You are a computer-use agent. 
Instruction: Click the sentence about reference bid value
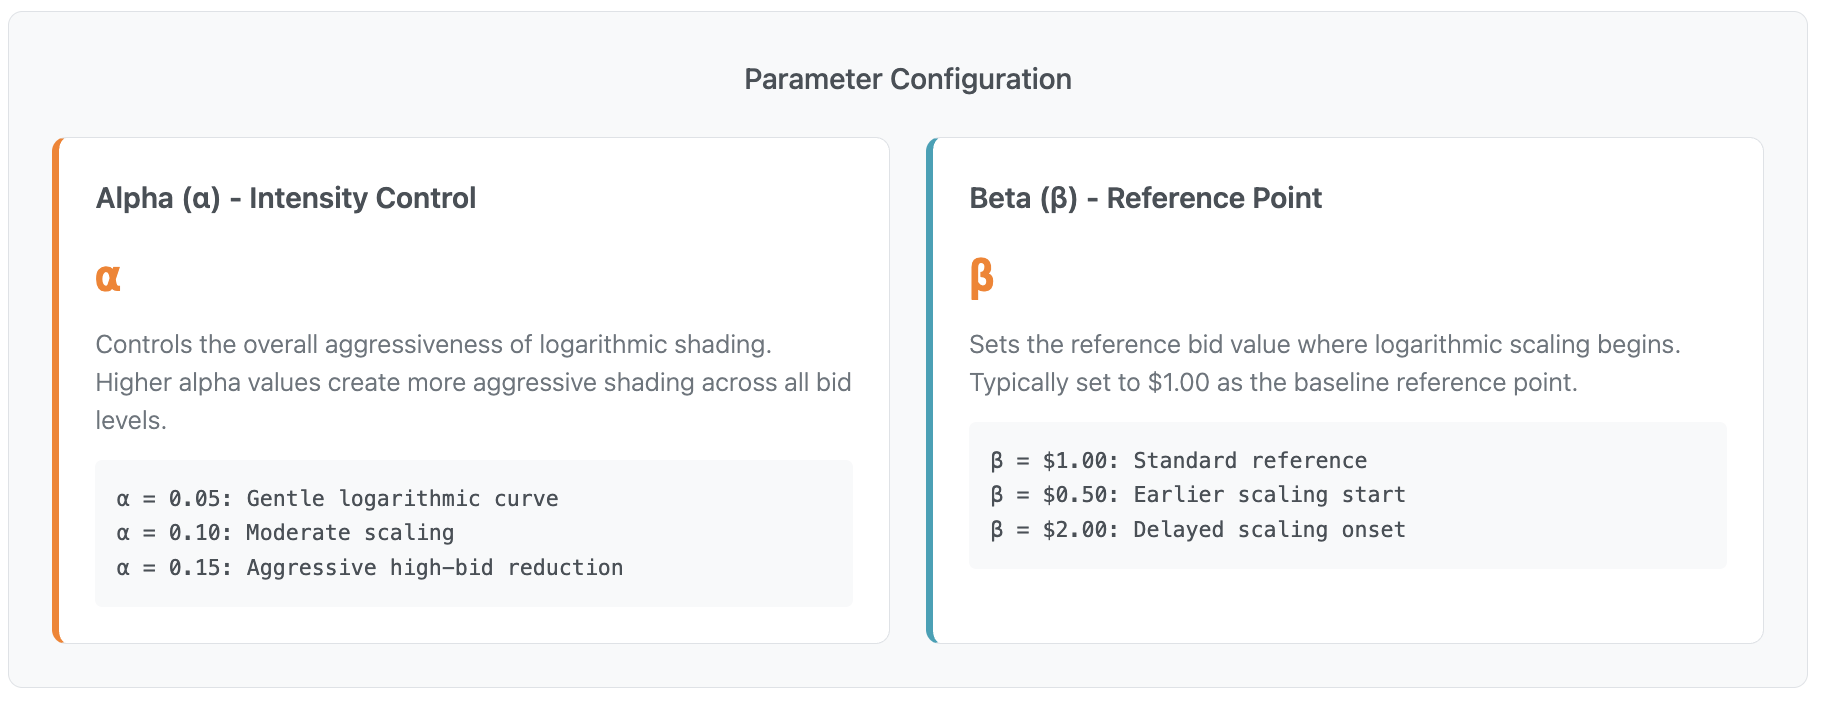1324,345
